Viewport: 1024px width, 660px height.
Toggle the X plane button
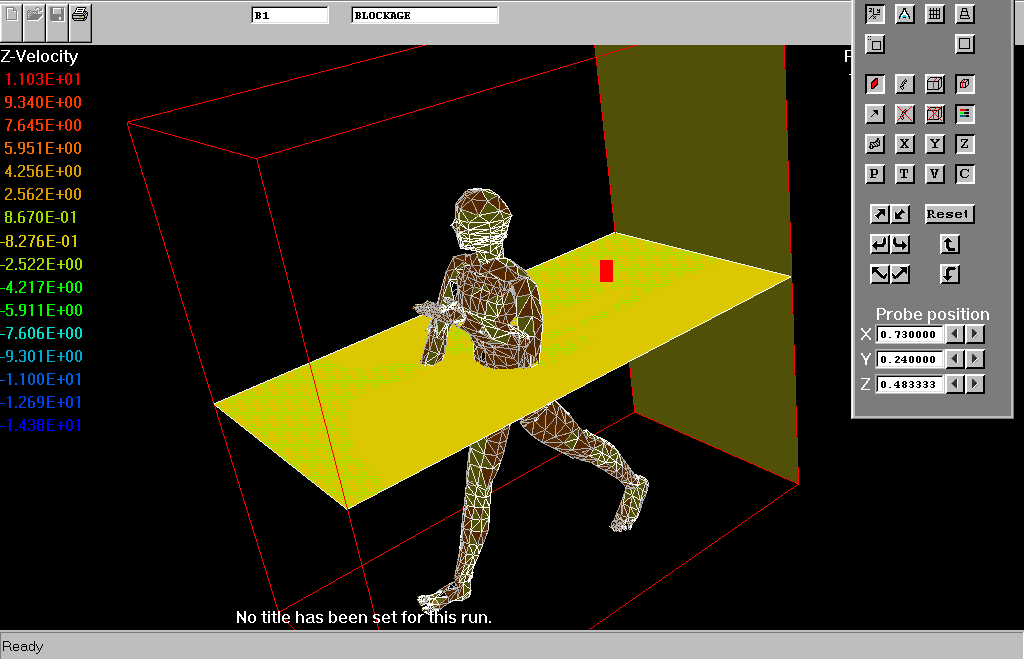(x=905, y=144)
